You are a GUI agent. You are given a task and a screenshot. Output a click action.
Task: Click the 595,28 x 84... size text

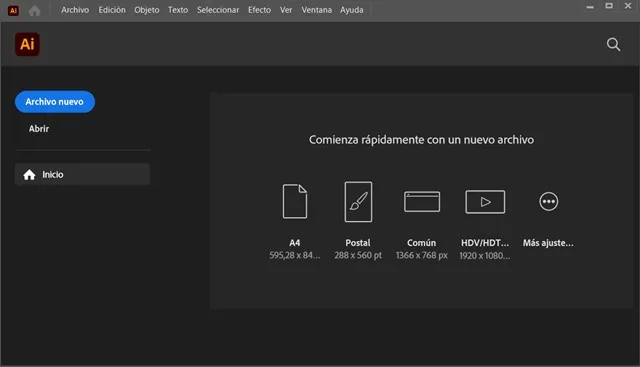tap(295, 255)
